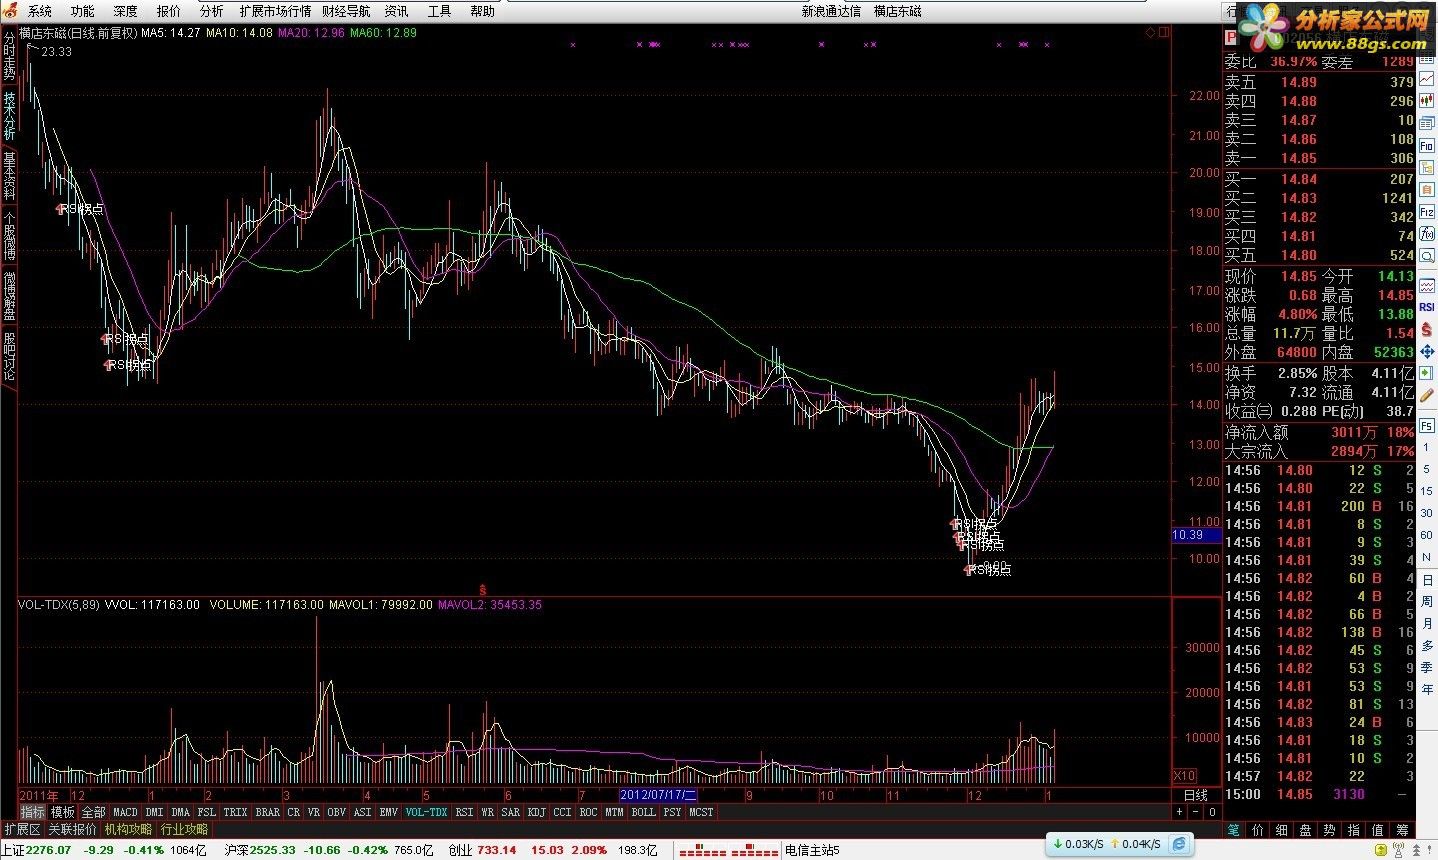Open the 分时走势 side tab
Screen dimensions: 1438x860
[x=9, y=57]
